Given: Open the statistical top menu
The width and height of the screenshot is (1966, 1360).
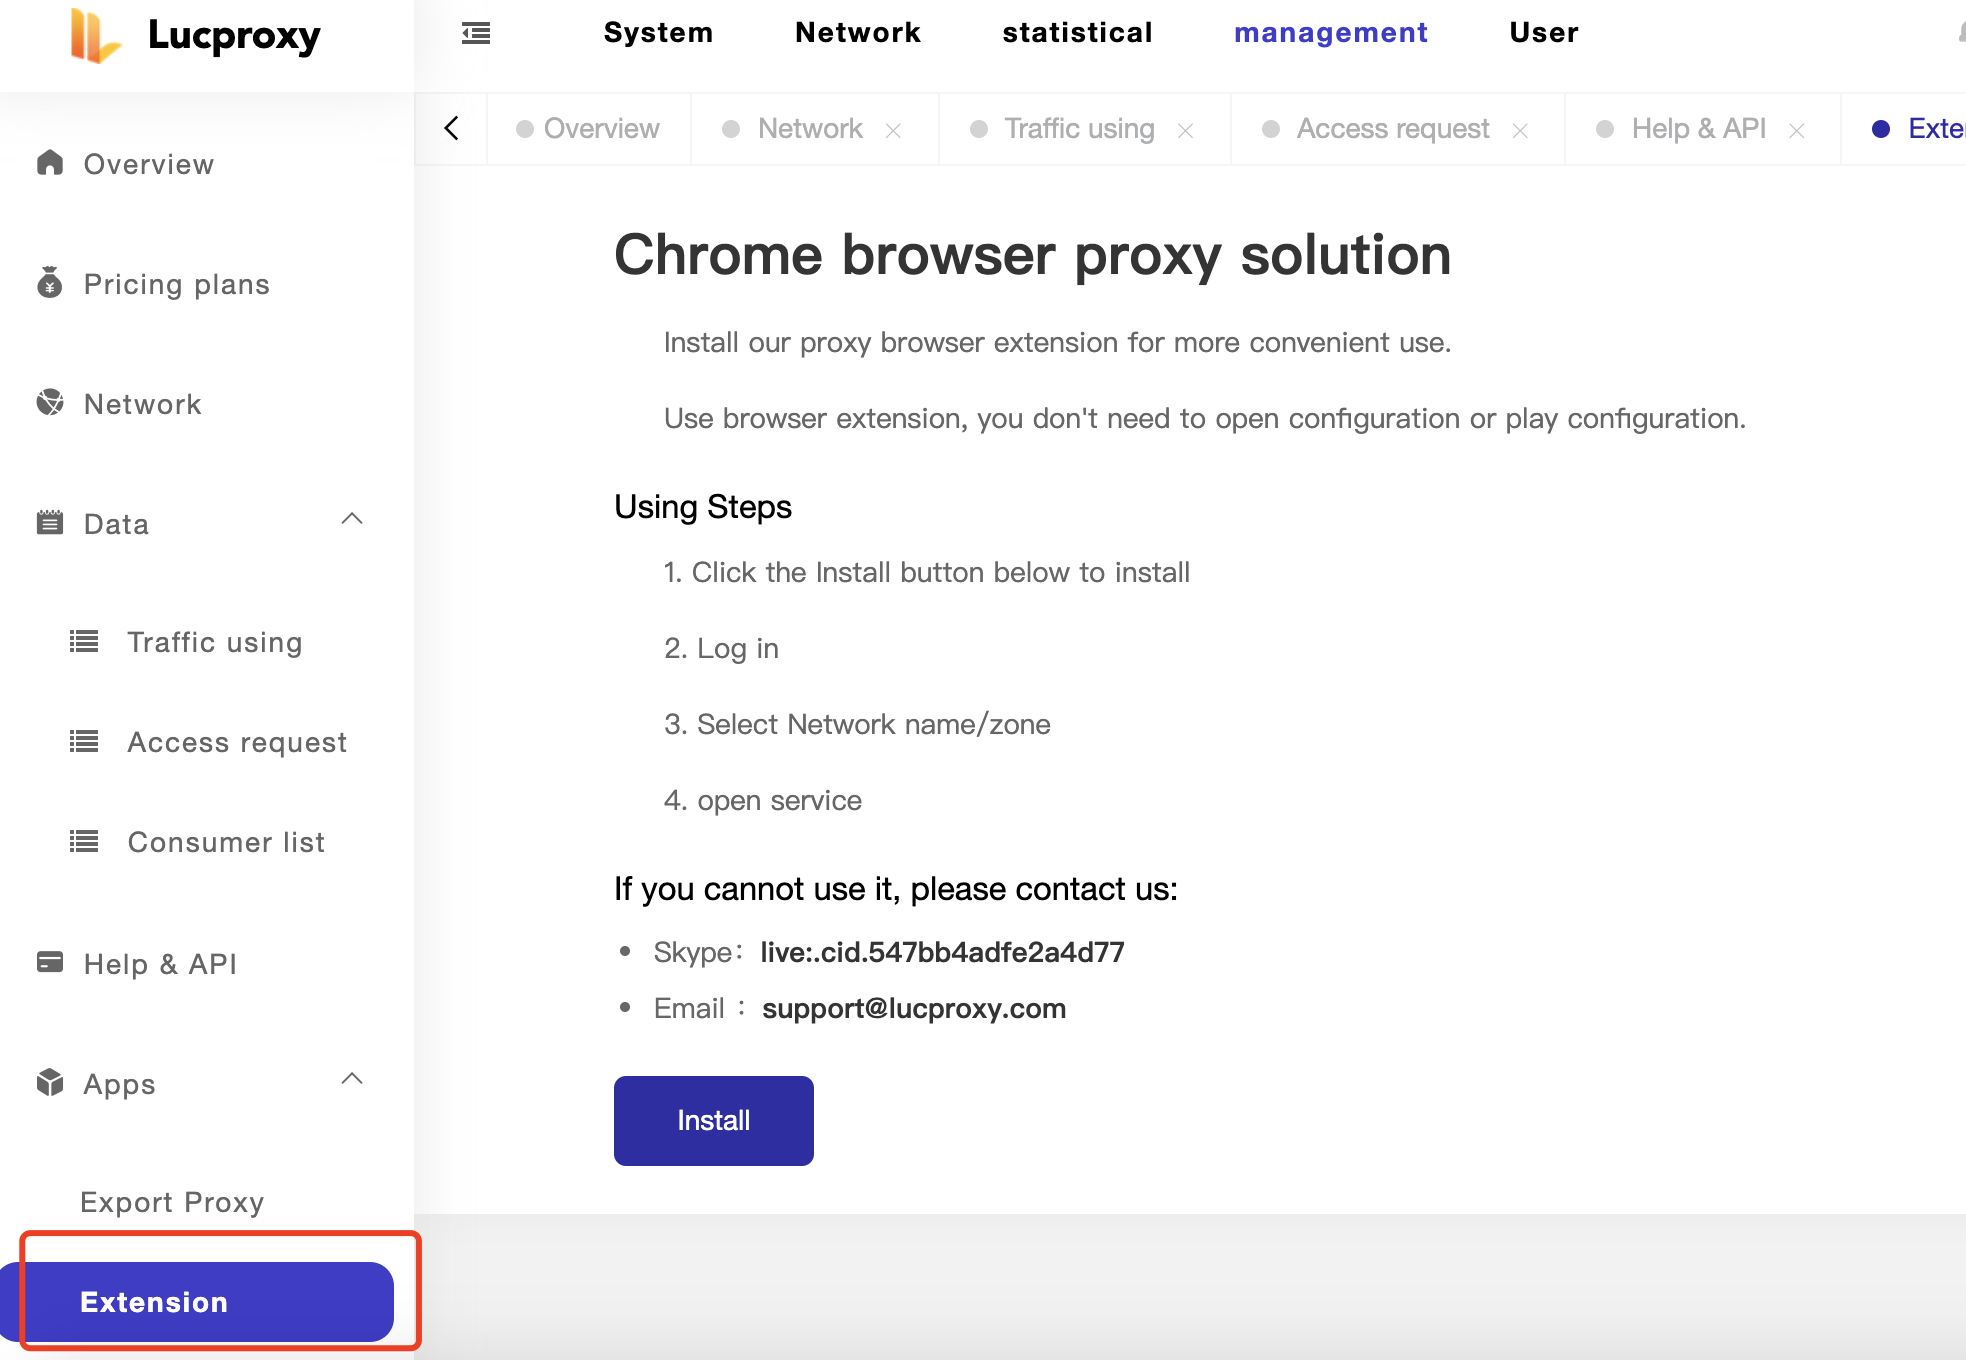Looking at the screenshot, I should [1077, 33].
